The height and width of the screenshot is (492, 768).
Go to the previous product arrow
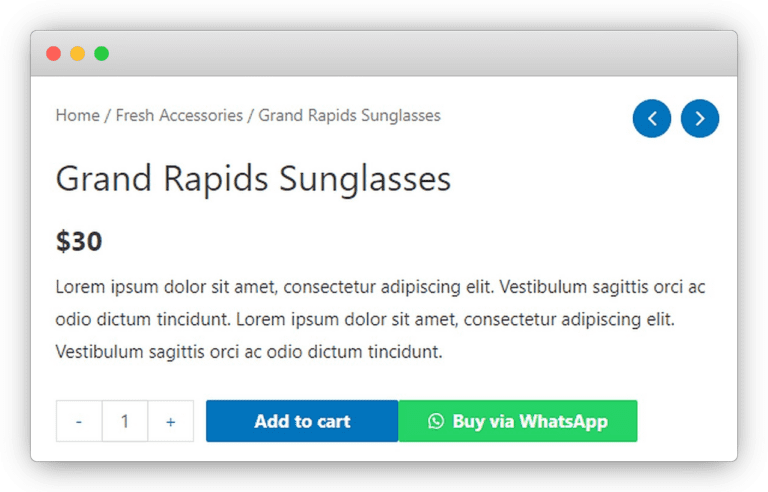coord(652,119)
